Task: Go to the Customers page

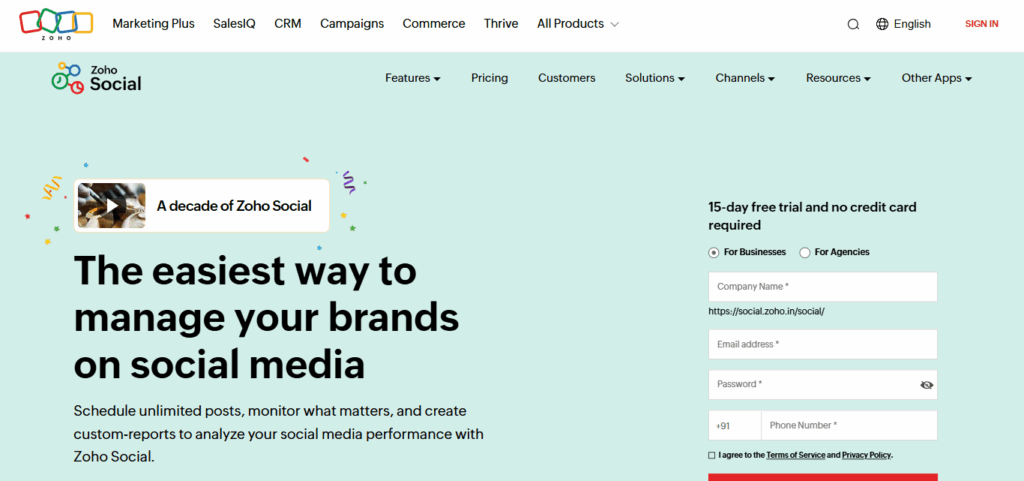Action: tap(567, 78)
